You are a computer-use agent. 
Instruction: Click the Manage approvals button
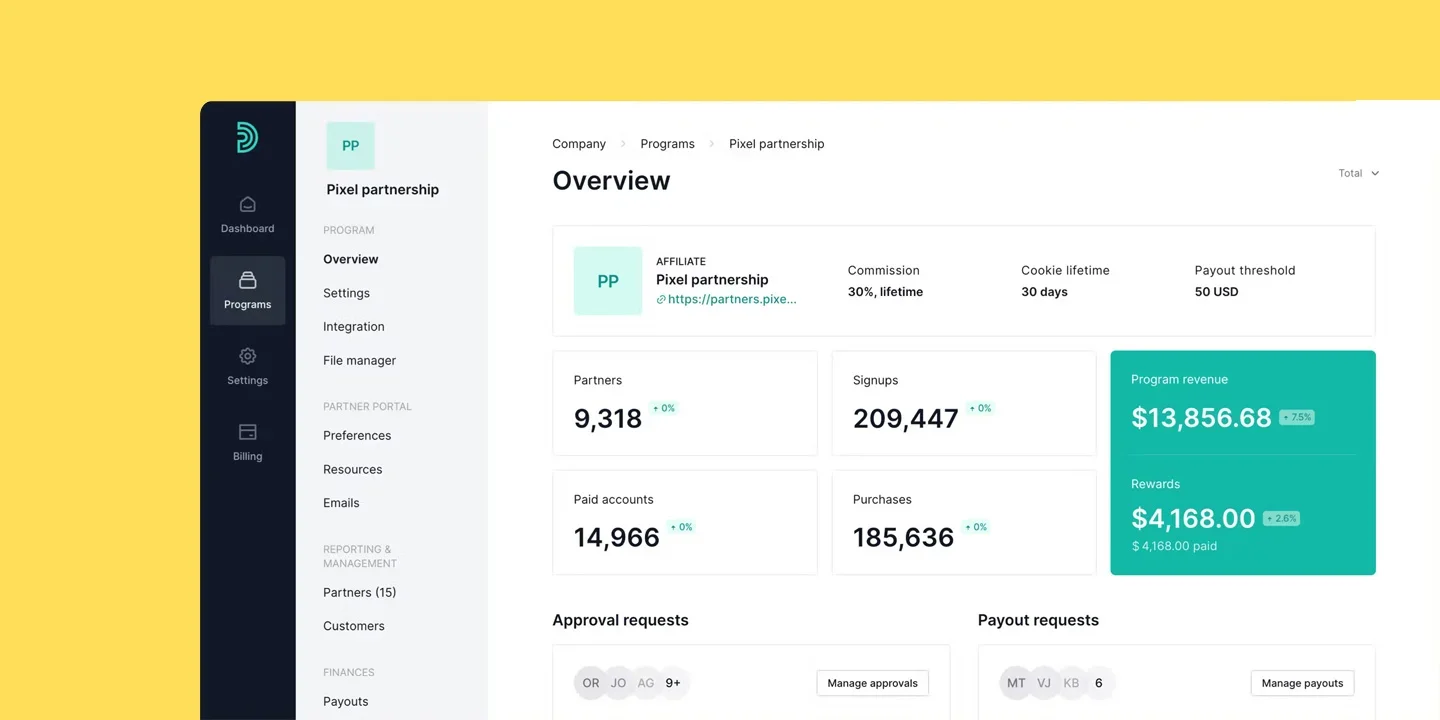pyautogui.click(x=872, y=683)
